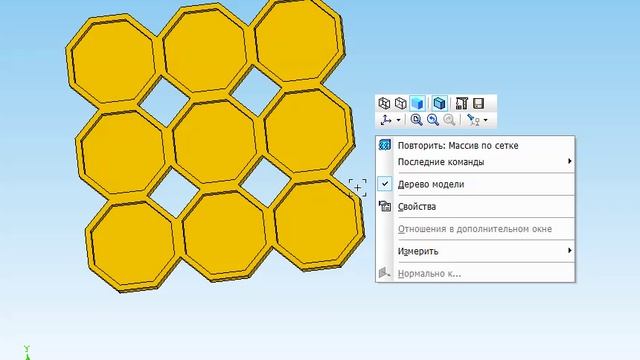
Task: Select the center octagon of the model
Action: pos(215,142)
